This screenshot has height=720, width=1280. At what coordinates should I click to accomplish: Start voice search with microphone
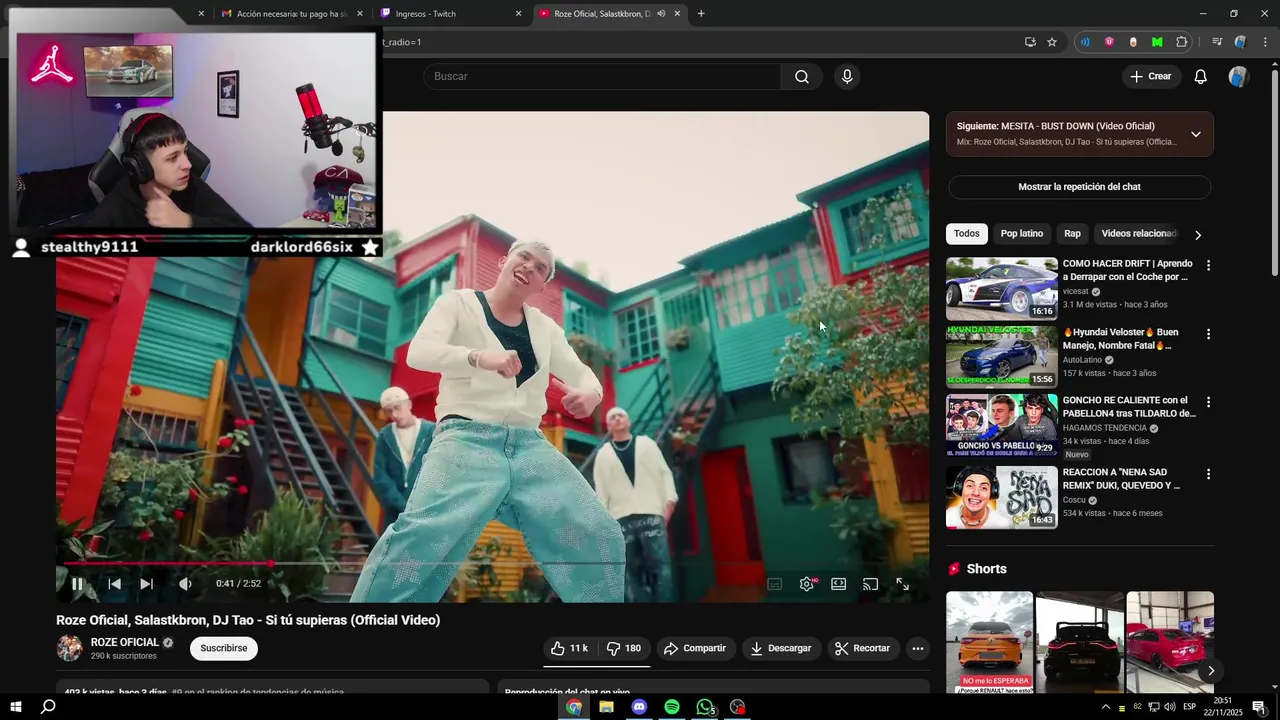847,76
